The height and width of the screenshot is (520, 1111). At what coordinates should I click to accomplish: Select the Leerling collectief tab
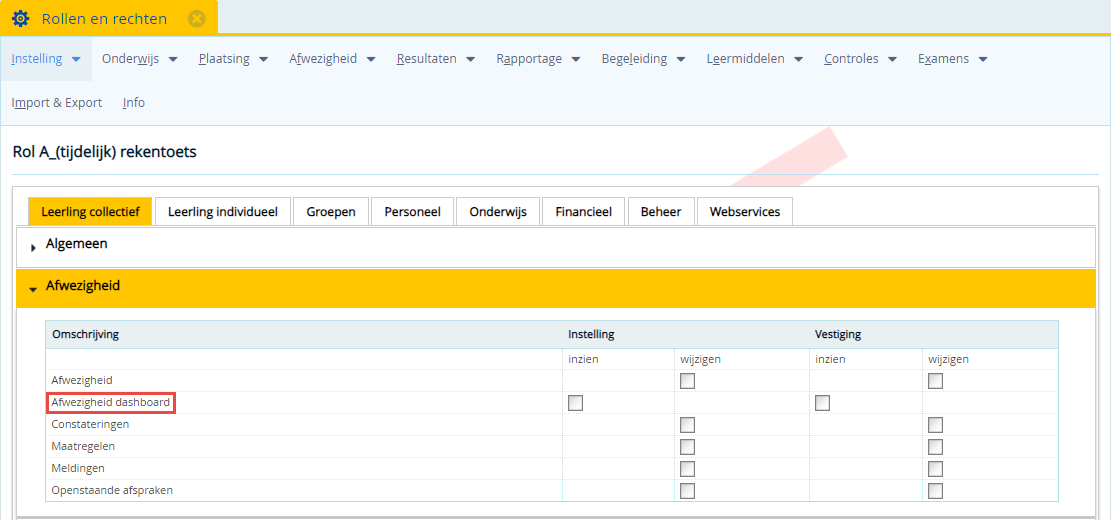point(90,211)
